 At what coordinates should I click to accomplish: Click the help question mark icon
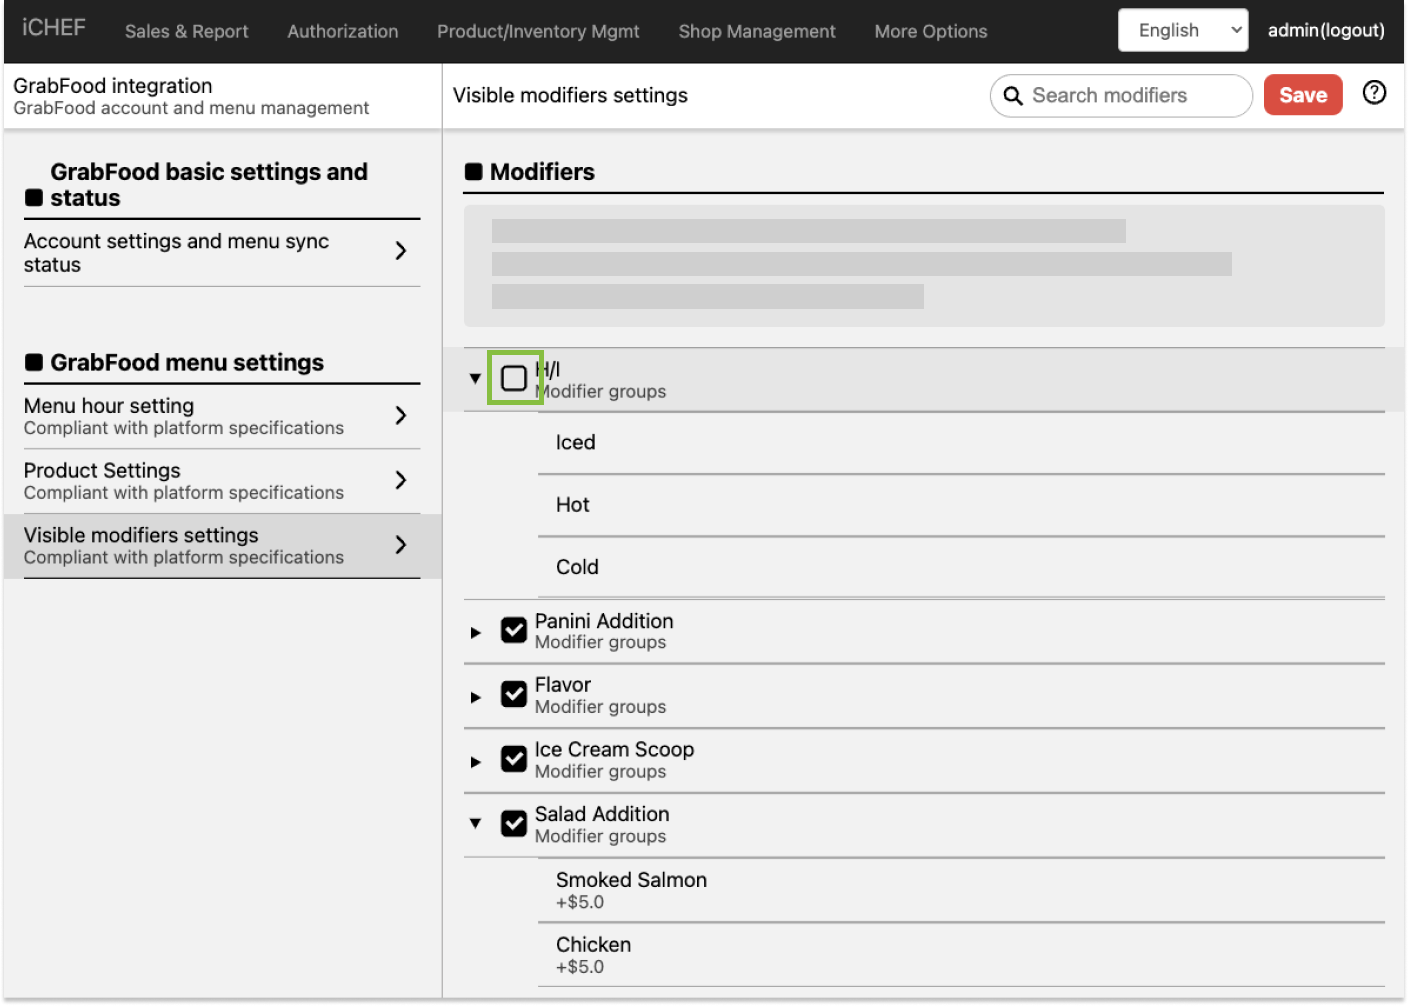pos(1374,93)
